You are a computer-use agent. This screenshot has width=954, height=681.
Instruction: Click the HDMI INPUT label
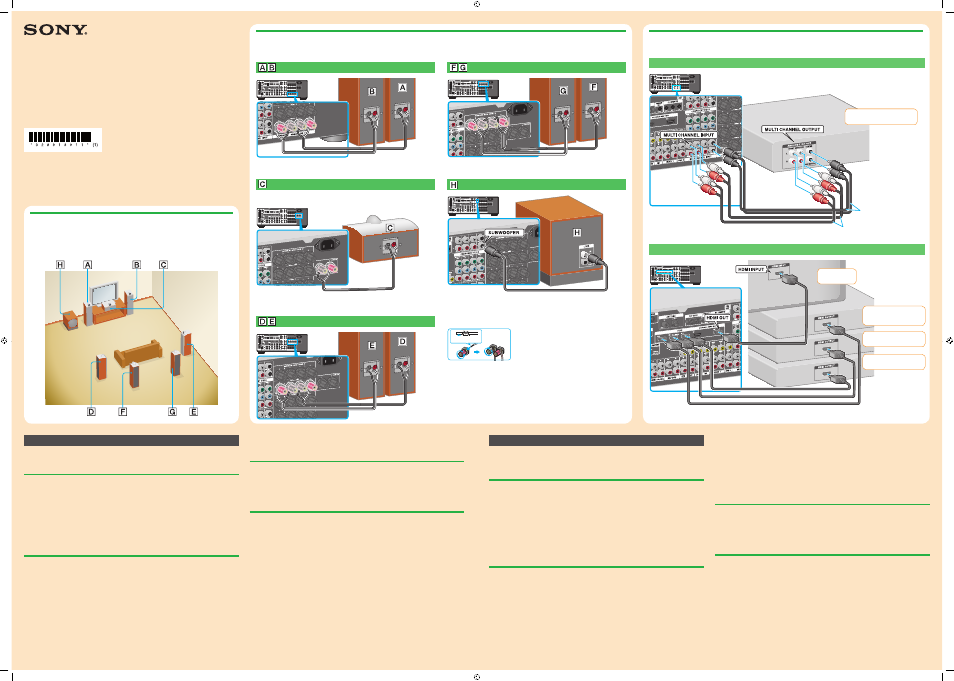coord(751,269)
